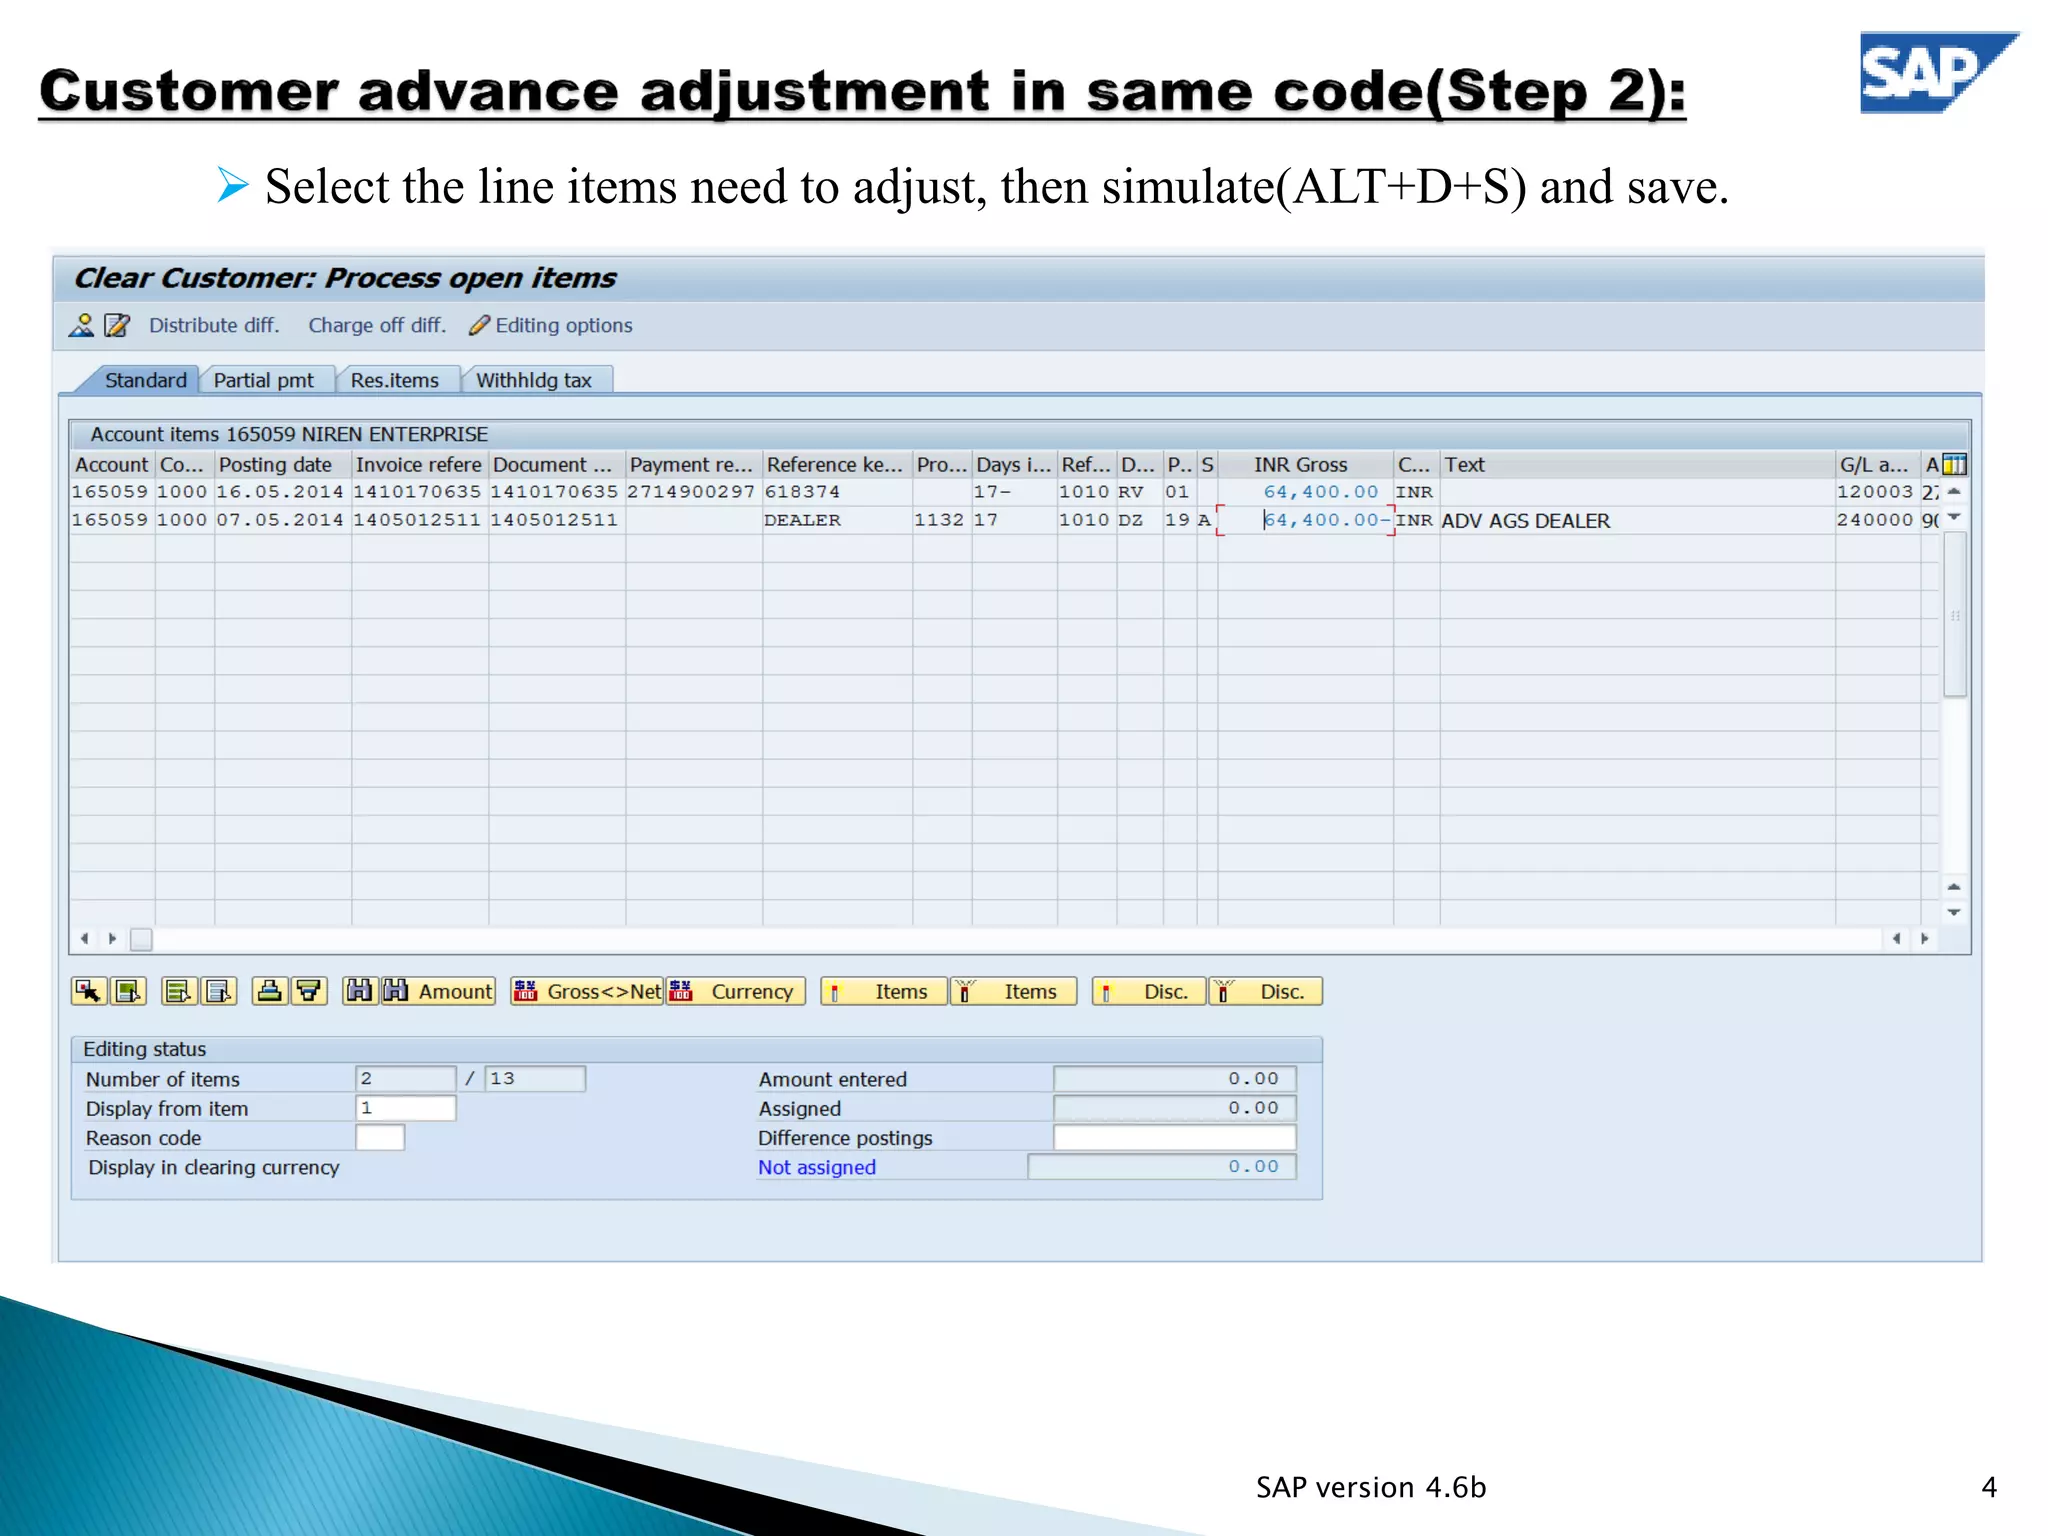
Task: Activate Disc. button
Action: click(x=1149, y=991)
